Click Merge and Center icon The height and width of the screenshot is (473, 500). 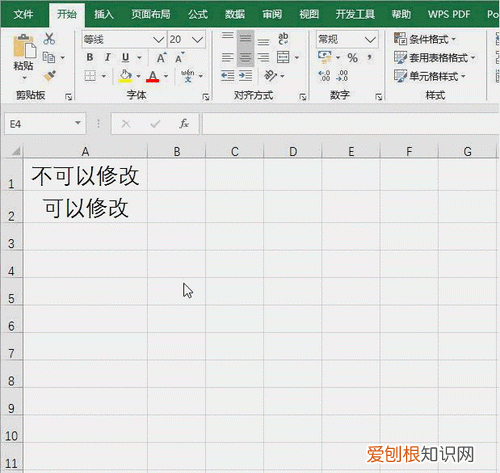[x=283, y=57]
